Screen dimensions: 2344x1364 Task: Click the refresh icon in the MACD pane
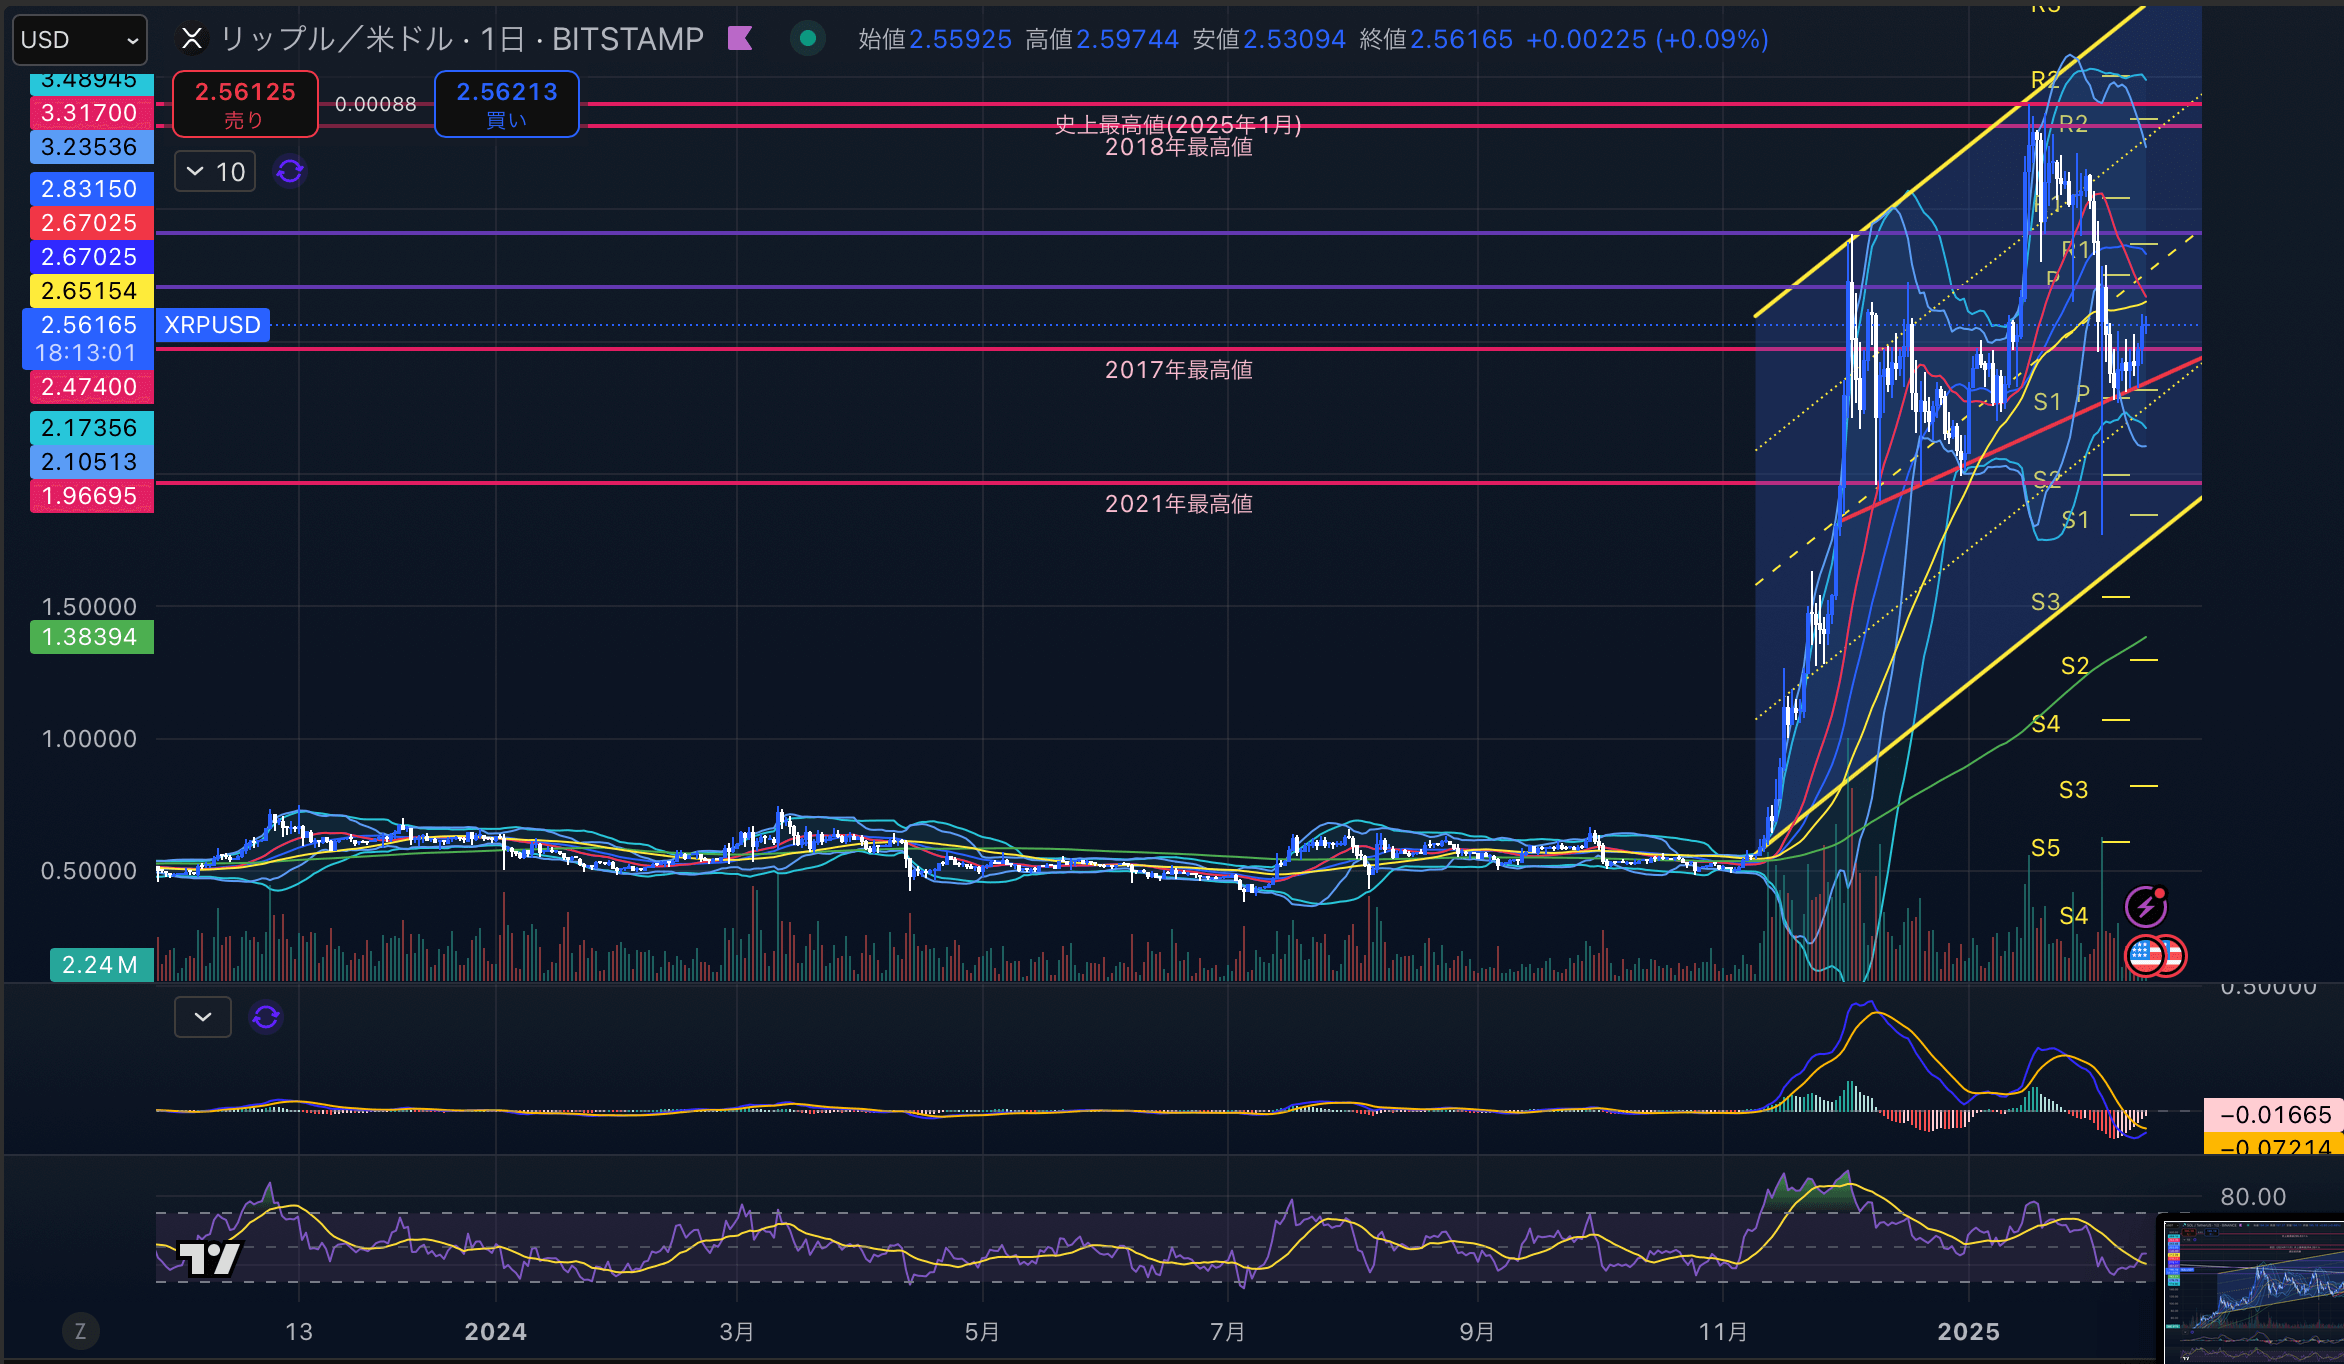coord(266,1017)
